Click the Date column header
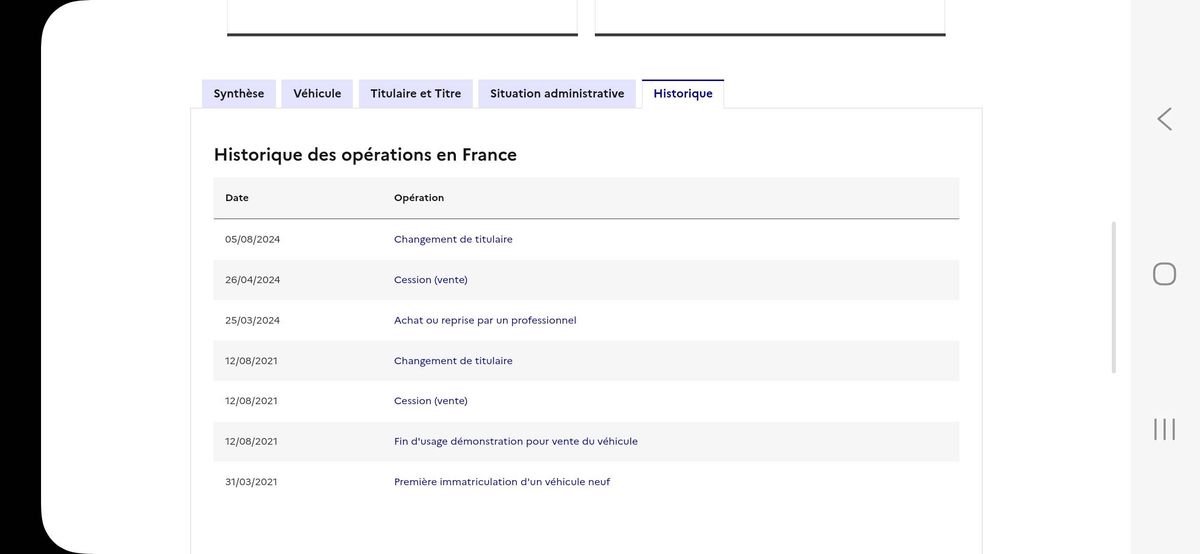The width and height of the screenshot is (1200, 554). click(x=237, y=198)
